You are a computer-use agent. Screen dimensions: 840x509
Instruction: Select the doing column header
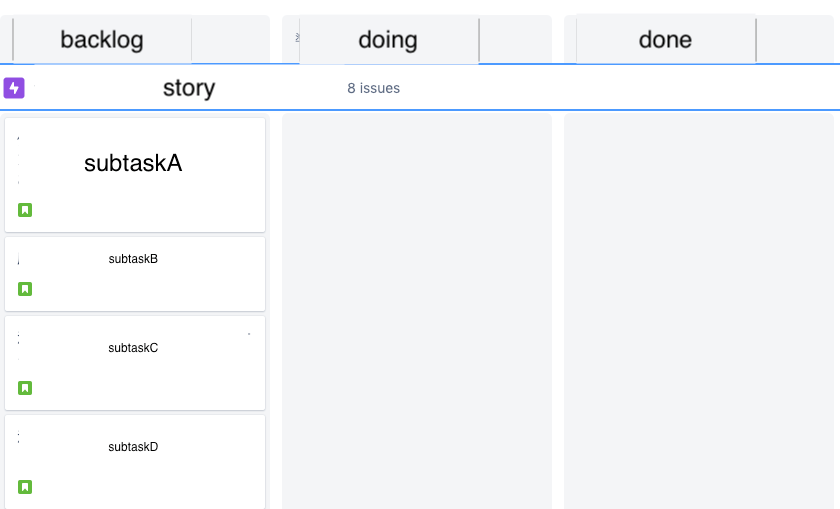click(388, 40)
